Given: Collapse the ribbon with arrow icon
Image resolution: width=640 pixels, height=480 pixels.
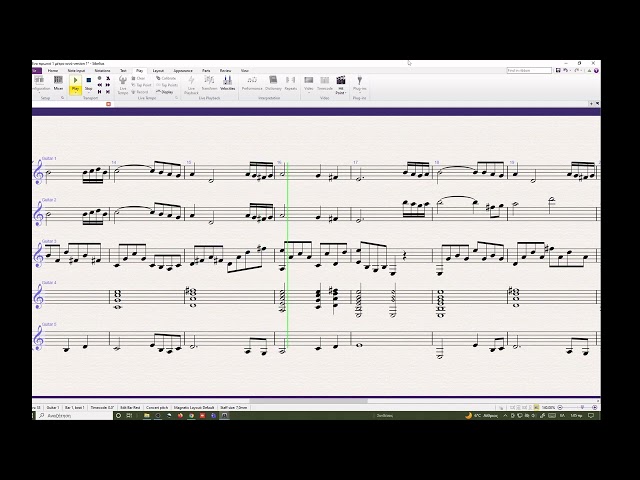Looking at the screenshot, I should 589,71.
